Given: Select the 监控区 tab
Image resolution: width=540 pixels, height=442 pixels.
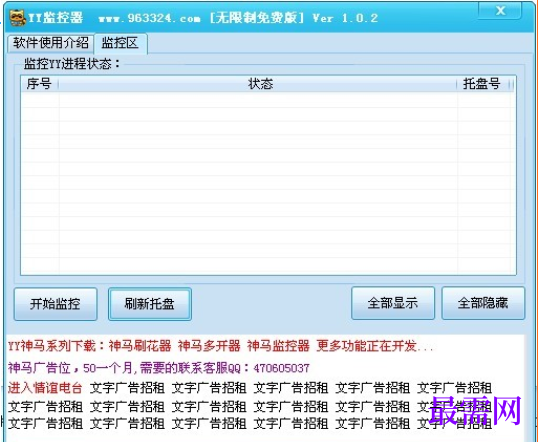Looking at the screenshot, I should (121, 43).
